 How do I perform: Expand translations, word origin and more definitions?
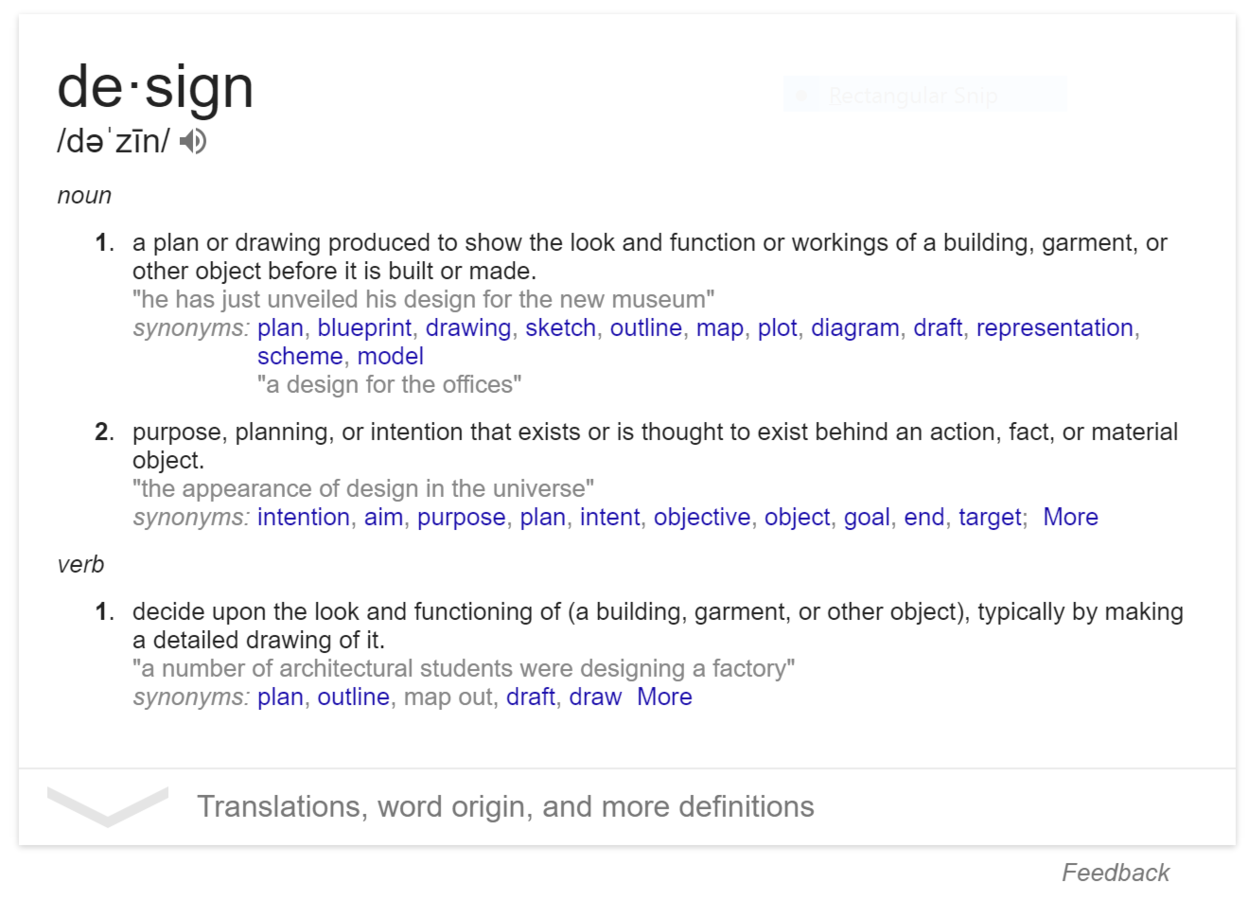click(x=626, y=807)
